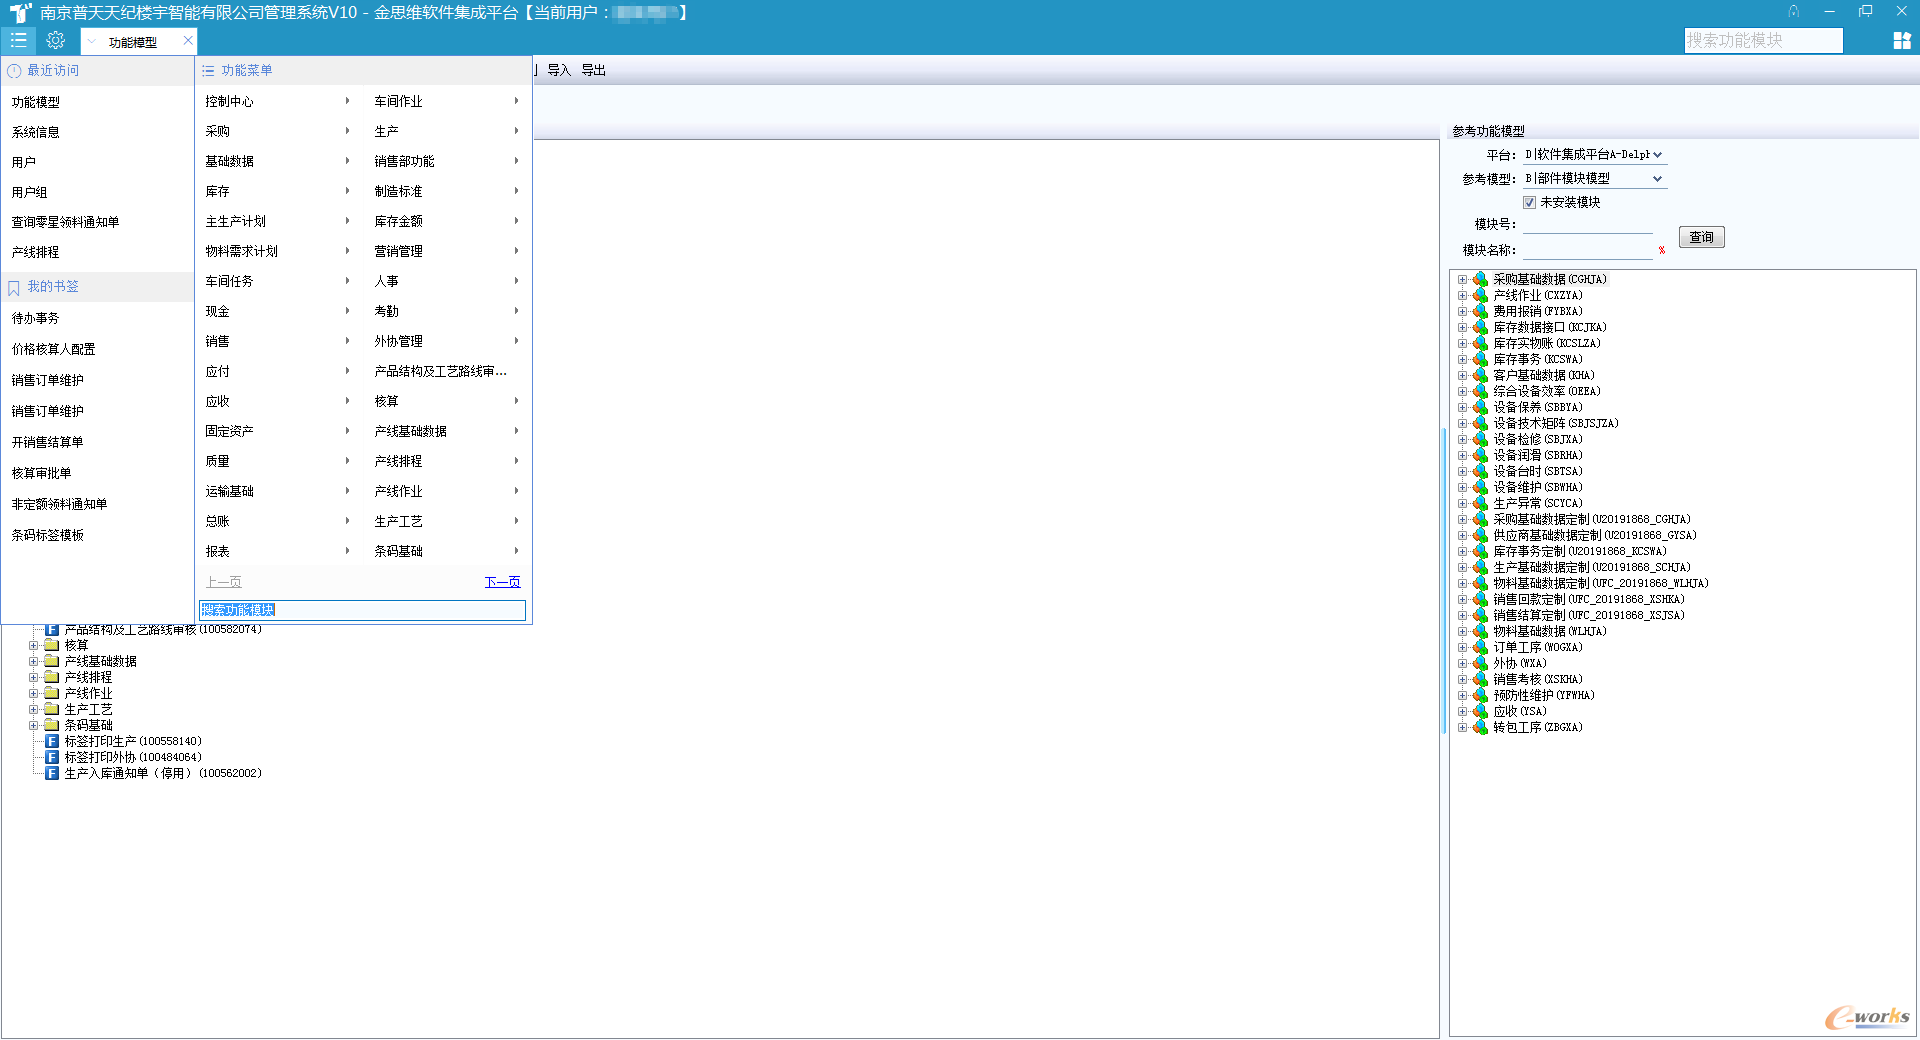This screenshot has height=1040, width=1920.
Task: Expand the 物料基础数据 (WLHJA) node
Action: click(1462, 631)
